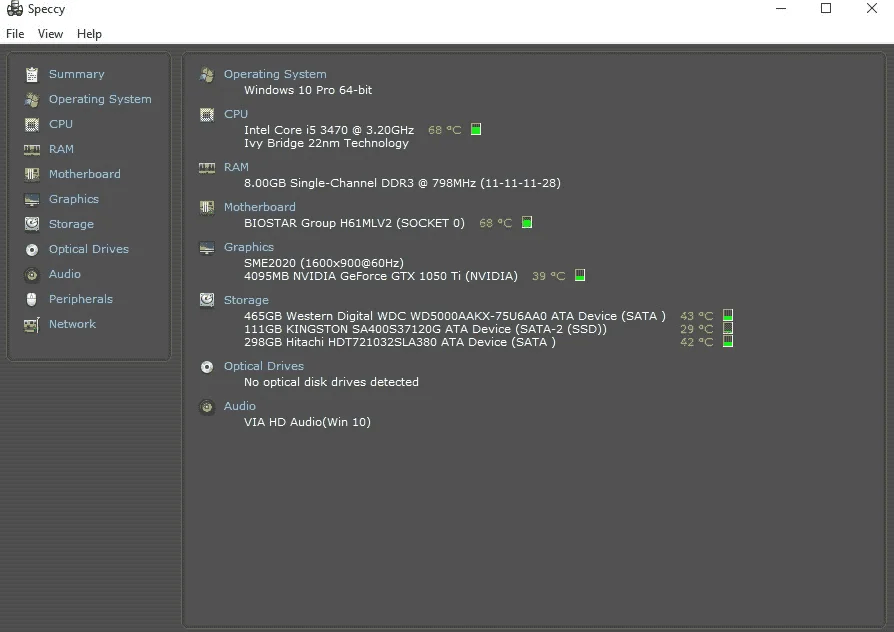
Task: Click the SSD temperature reading 29 °C
Action: pyautogui.click(x=697, y=329)
